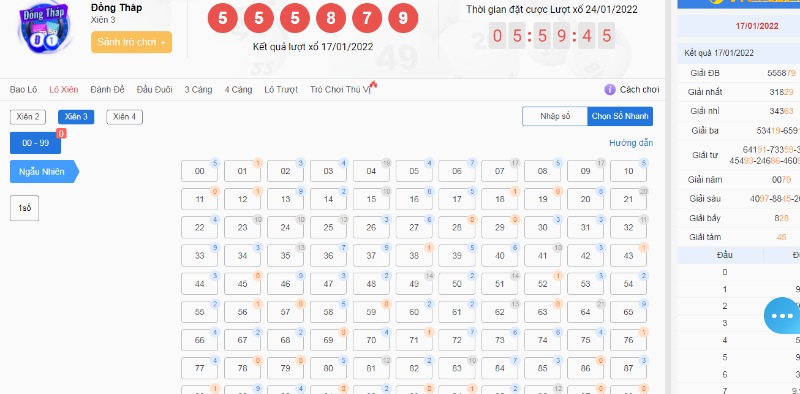Open Sảnh trò chơi game lobby
Image resolution: width=800 pixels, height=394 pixels.
[131, 42]
